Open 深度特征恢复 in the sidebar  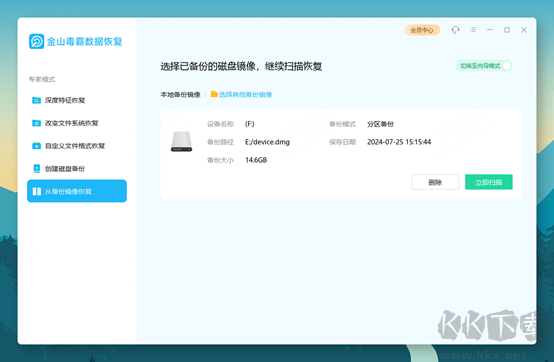pos(77,100)
